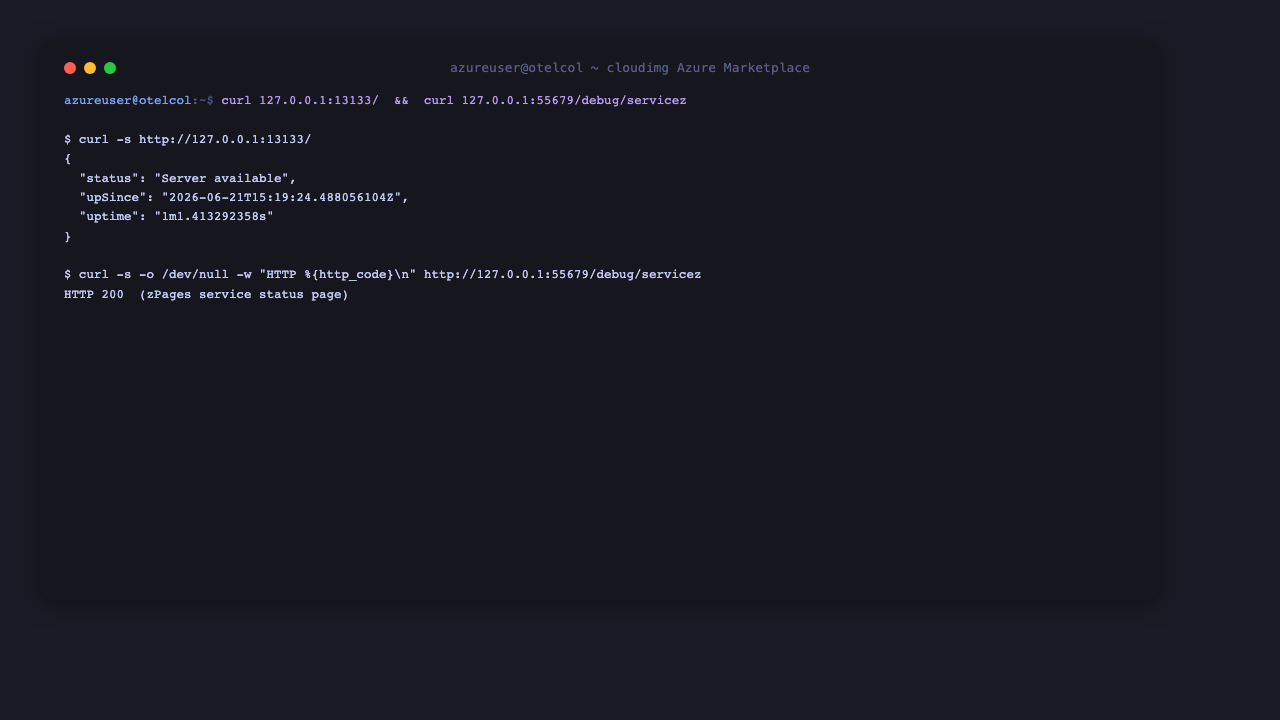
Task: Click the closing curly brace line
Action: (68, 237)
